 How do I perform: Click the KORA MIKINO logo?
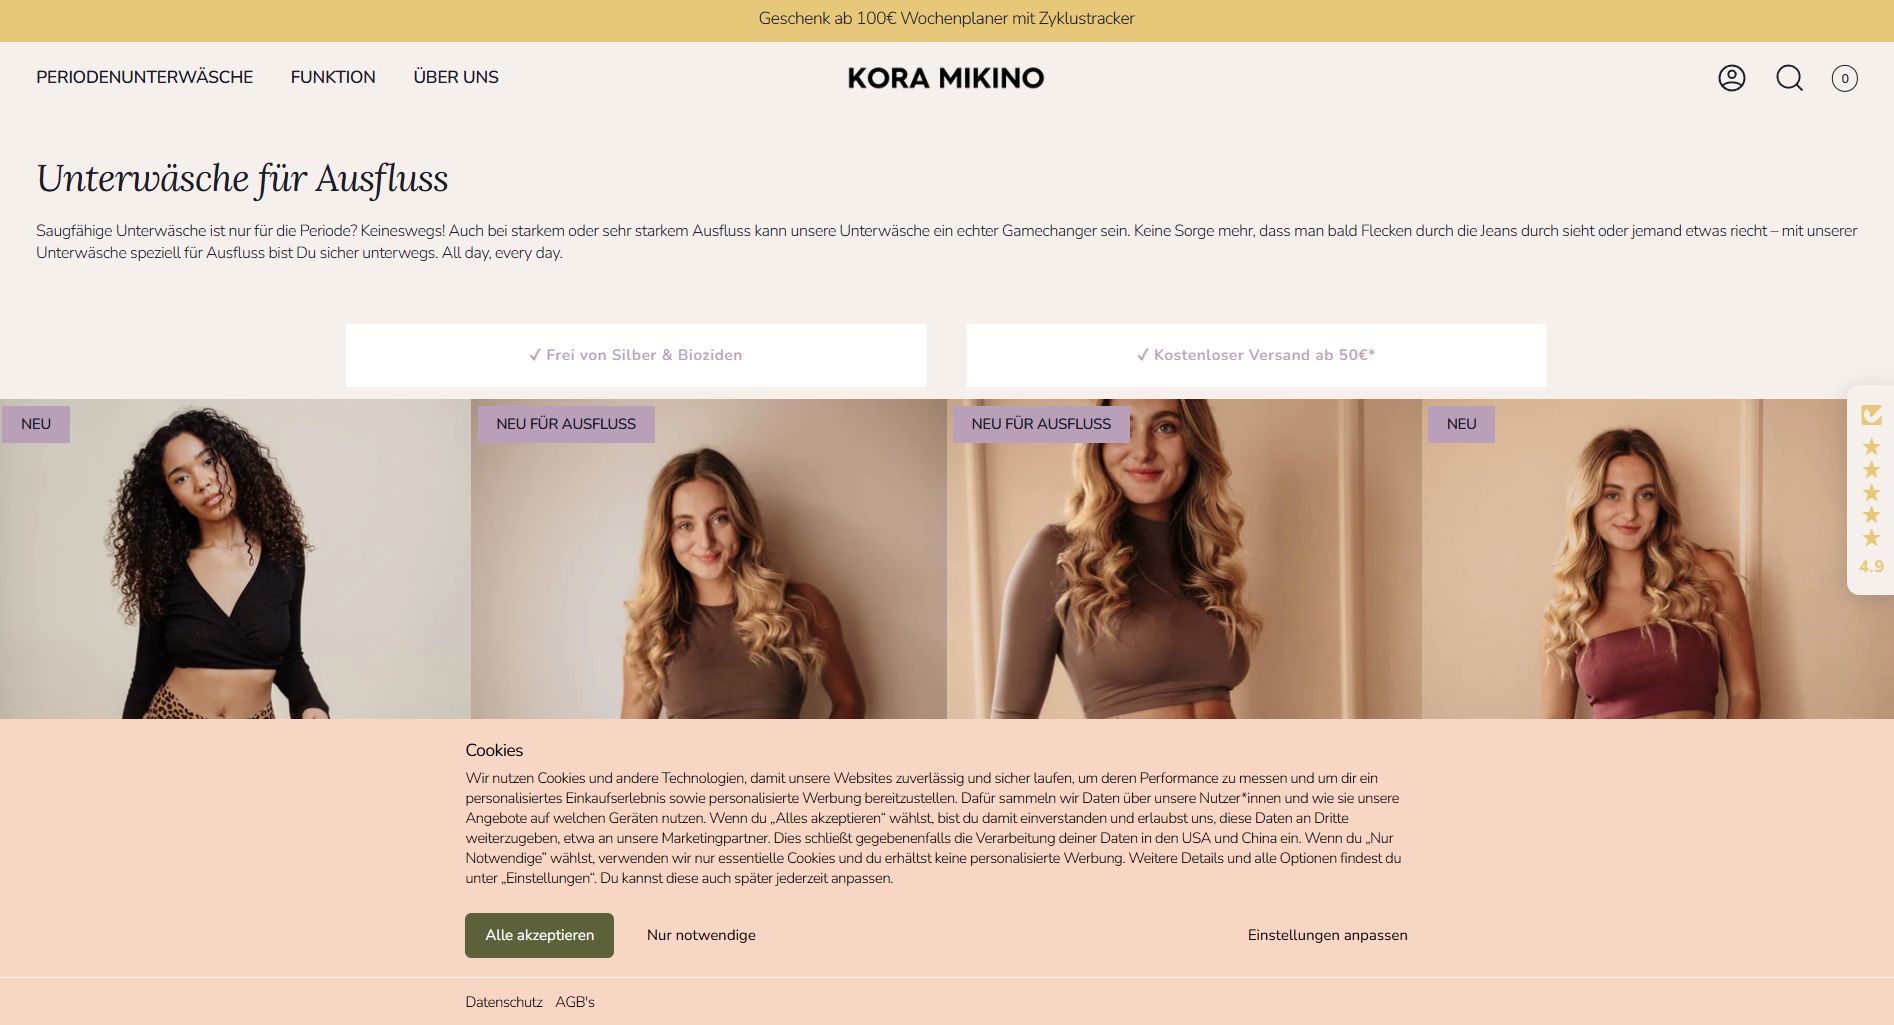(x=946, y=78)
